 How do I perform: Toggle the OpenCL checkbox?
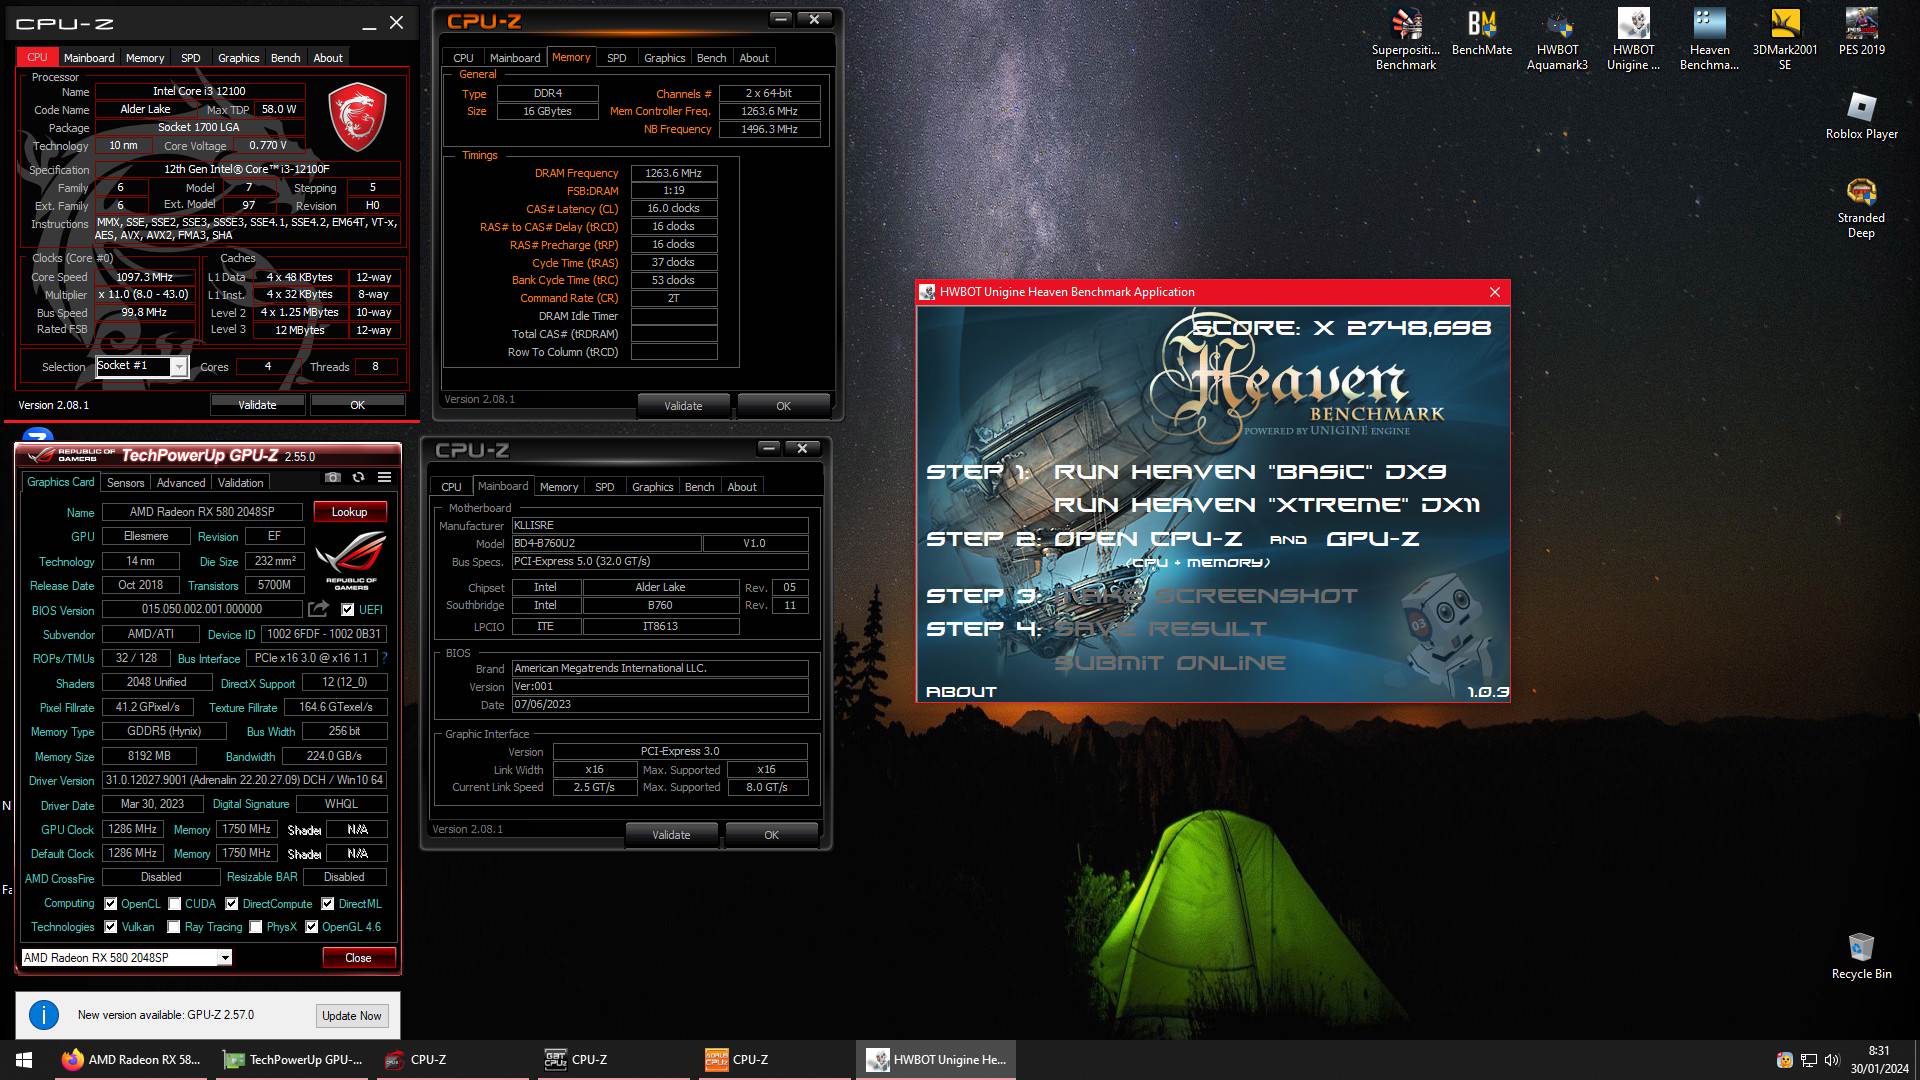111,904
